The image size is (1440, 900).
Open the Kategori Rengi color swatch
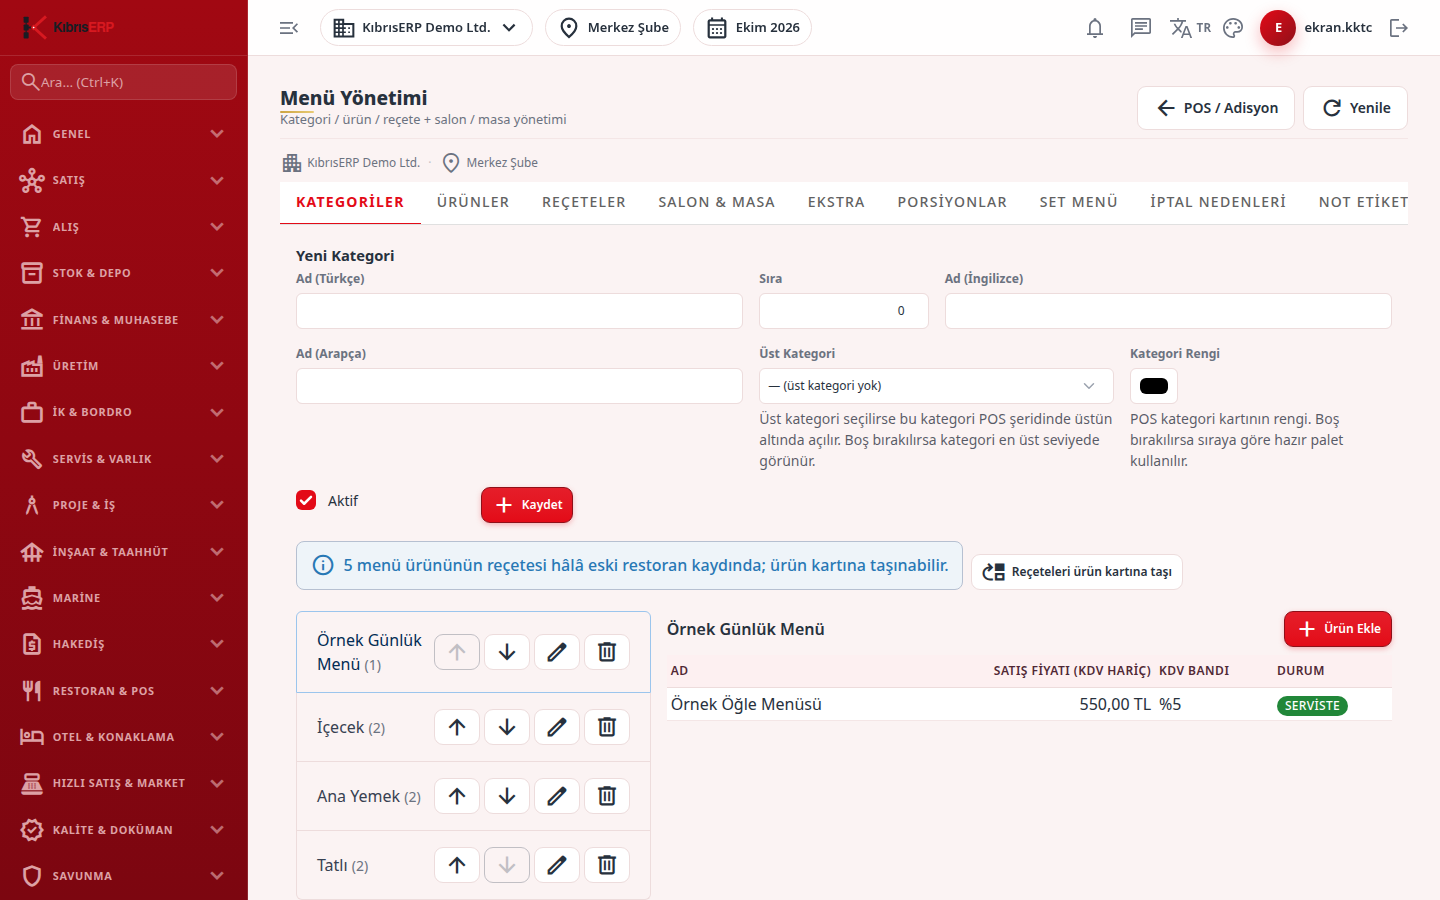click(x=1154, y=386)
